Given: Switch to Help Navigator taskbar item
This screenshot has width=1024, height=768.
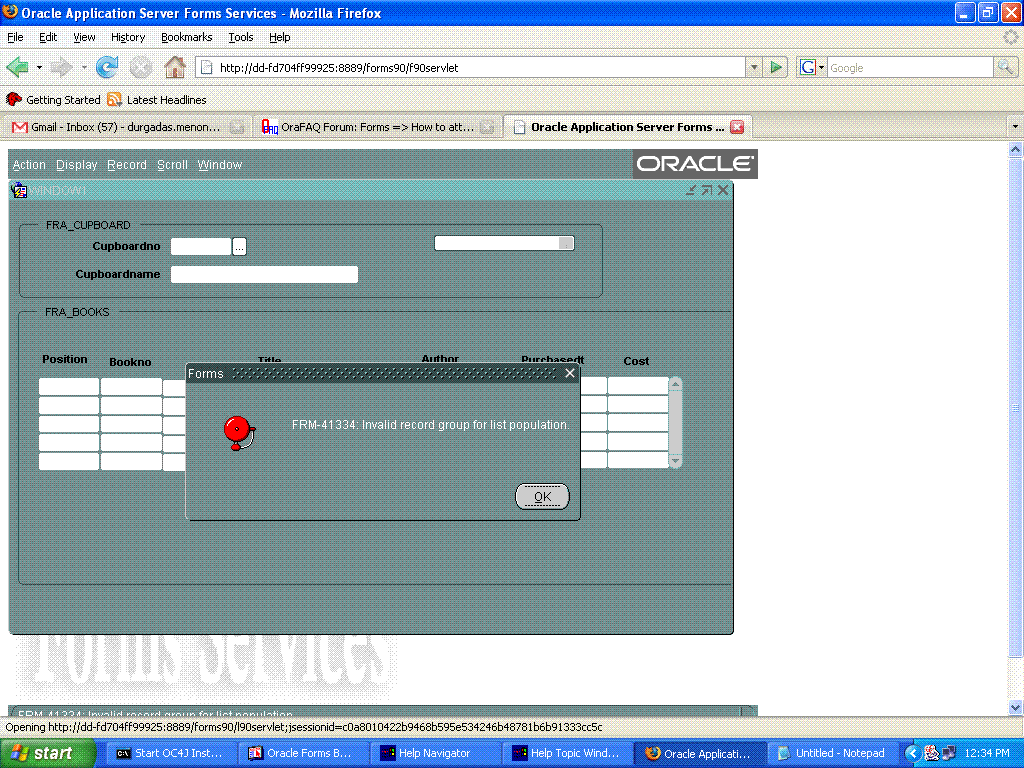Looking at the screenshot, I should click(x=434, y=753).
